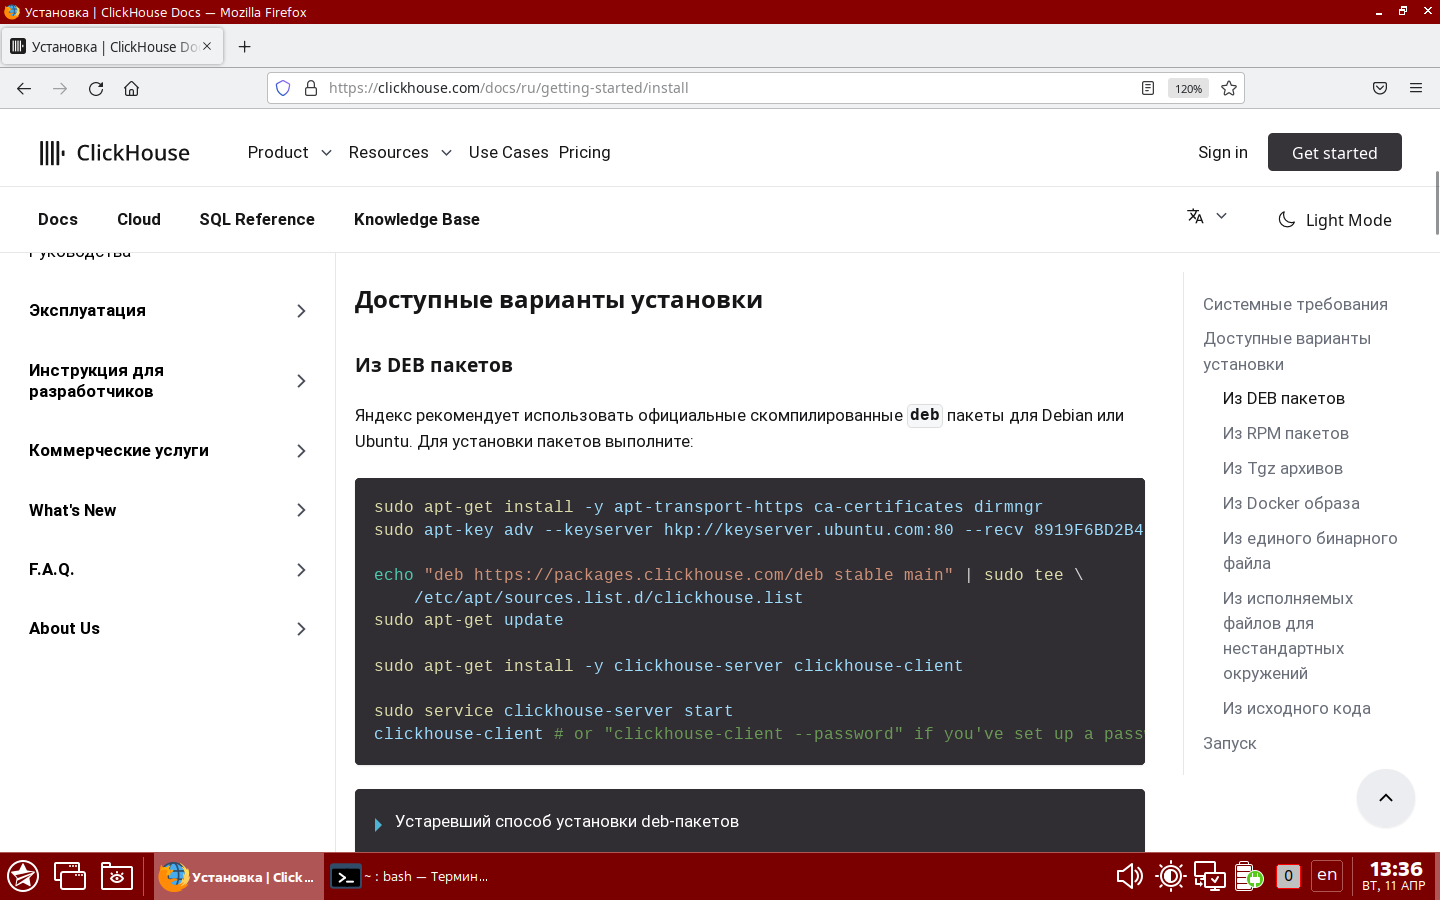This screenshot has width=1440, height=900.
Task: Open the SQL Reference tab
Action: coord(257,219)
